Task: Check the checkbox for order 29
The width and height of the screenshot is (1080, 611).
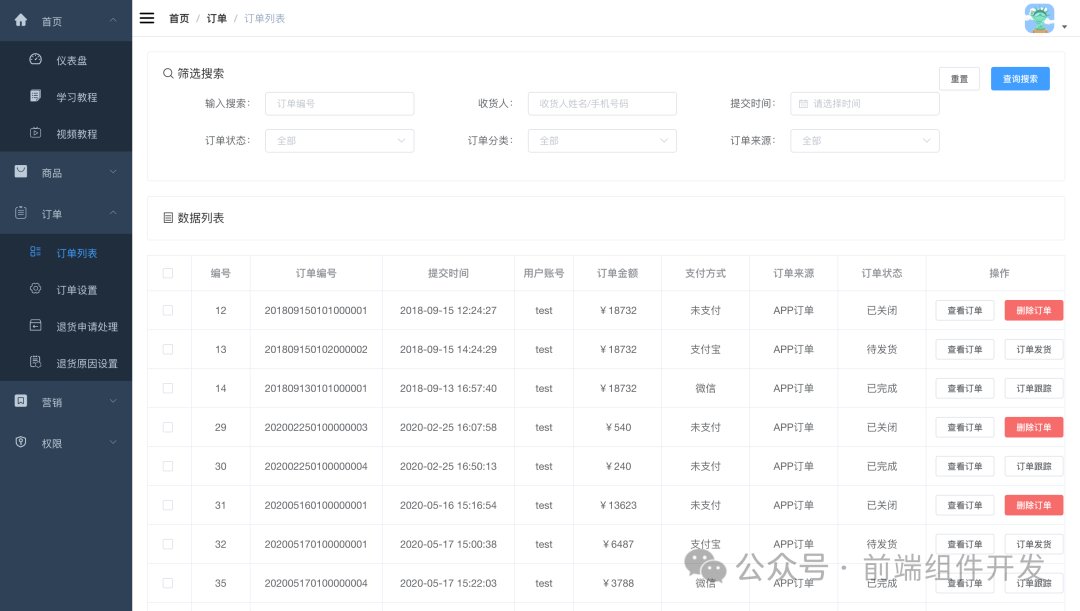Action: [x=169, y=427]
